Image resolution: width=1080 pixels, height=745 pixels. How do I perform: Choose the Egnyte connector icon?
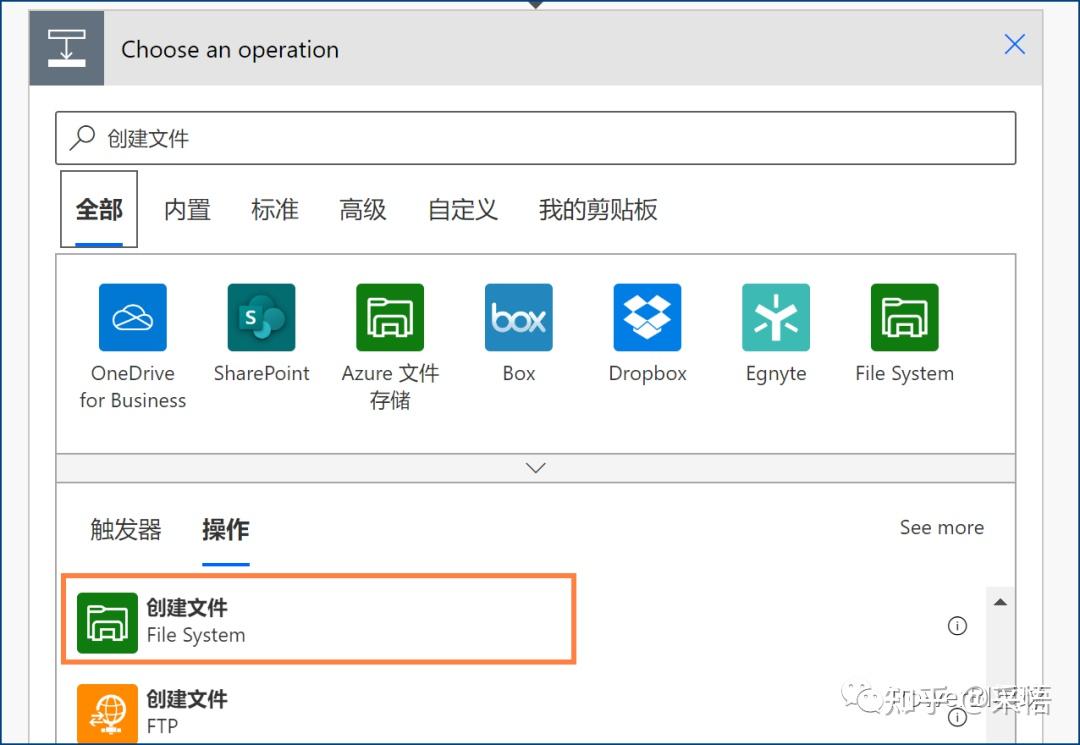776,317
